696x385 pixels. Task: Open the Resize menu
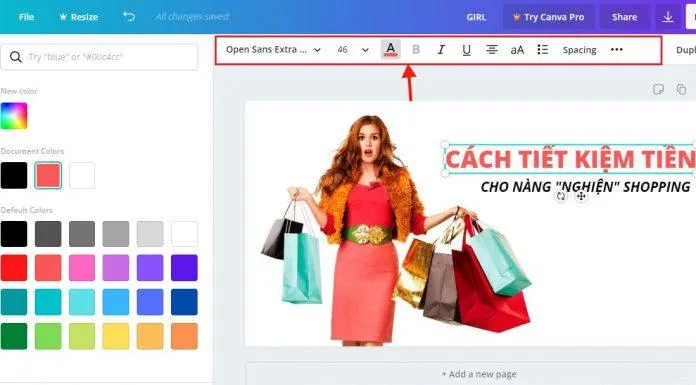click(x=79, y=17)
